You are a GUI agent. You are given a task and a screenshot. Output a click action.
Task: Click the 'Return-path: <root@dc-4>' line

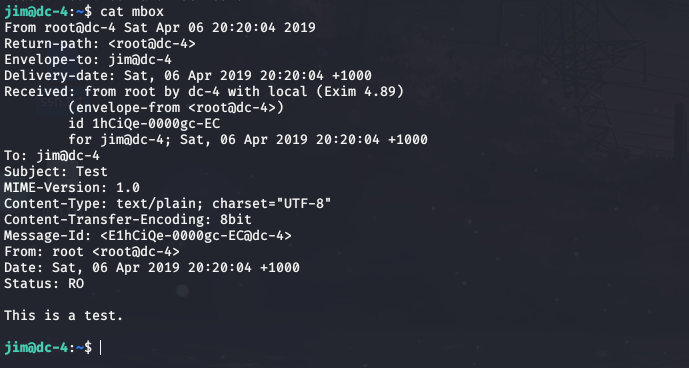coord(100,44)
